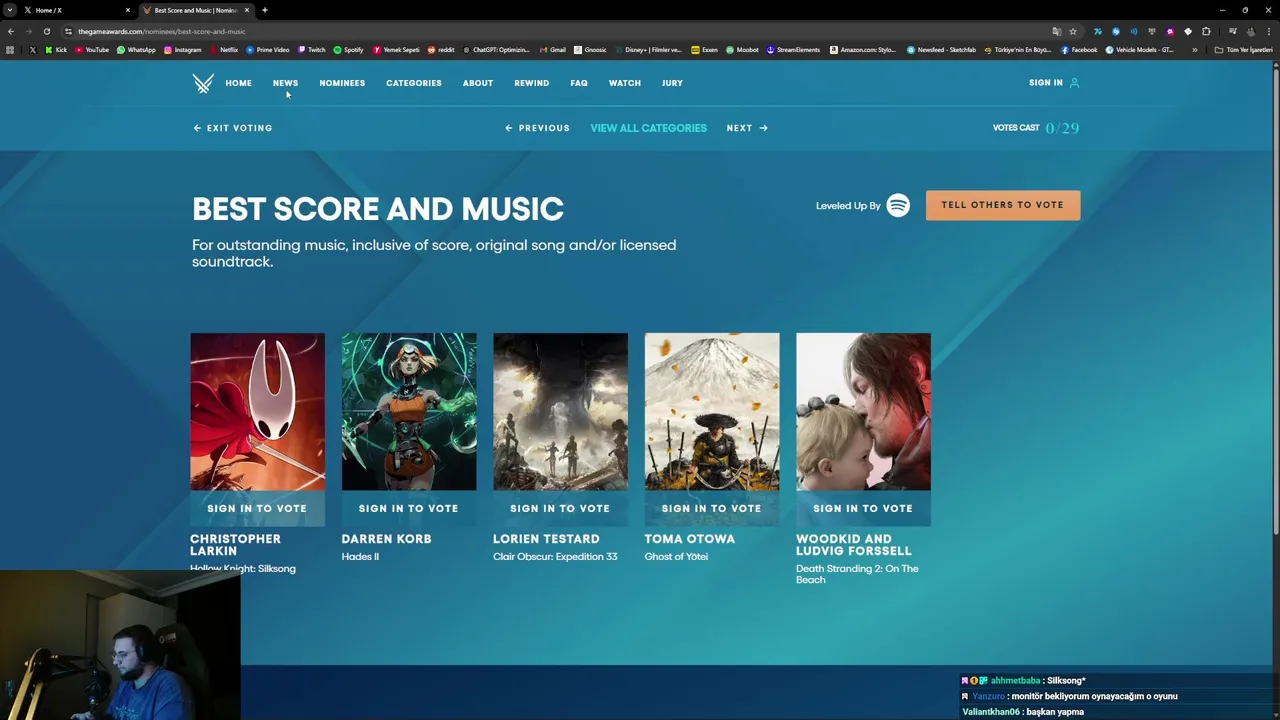1280x720 pixels.
Task: Click the SIGN IN link
Action: 1046,83
